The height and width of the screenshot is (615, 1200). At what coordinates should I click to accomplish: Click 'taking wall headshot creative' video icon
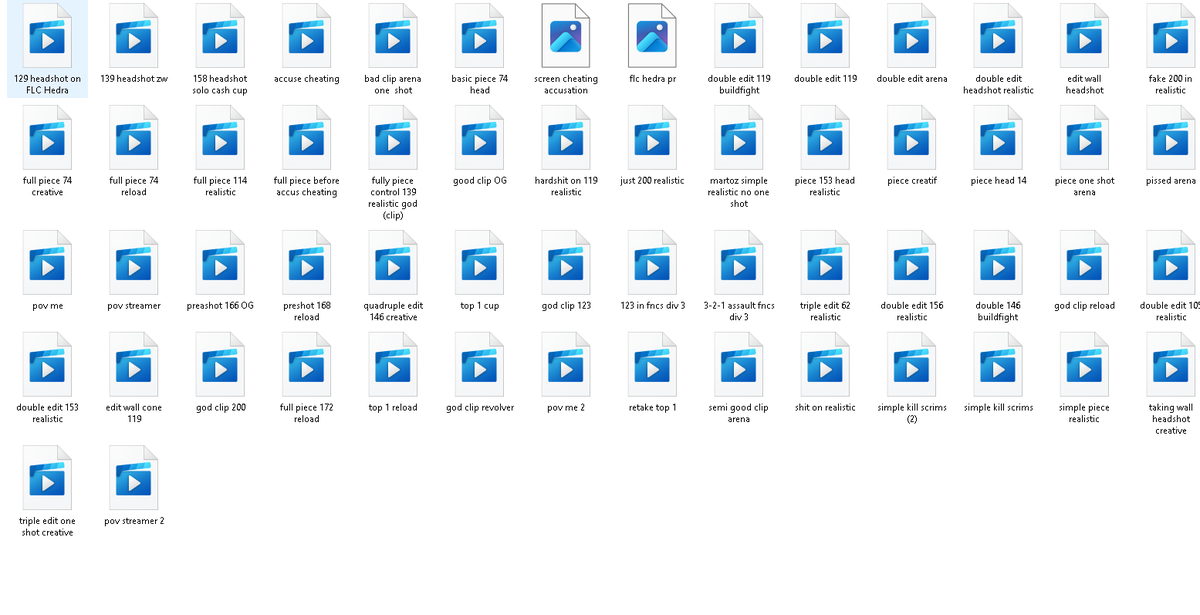1171,365
